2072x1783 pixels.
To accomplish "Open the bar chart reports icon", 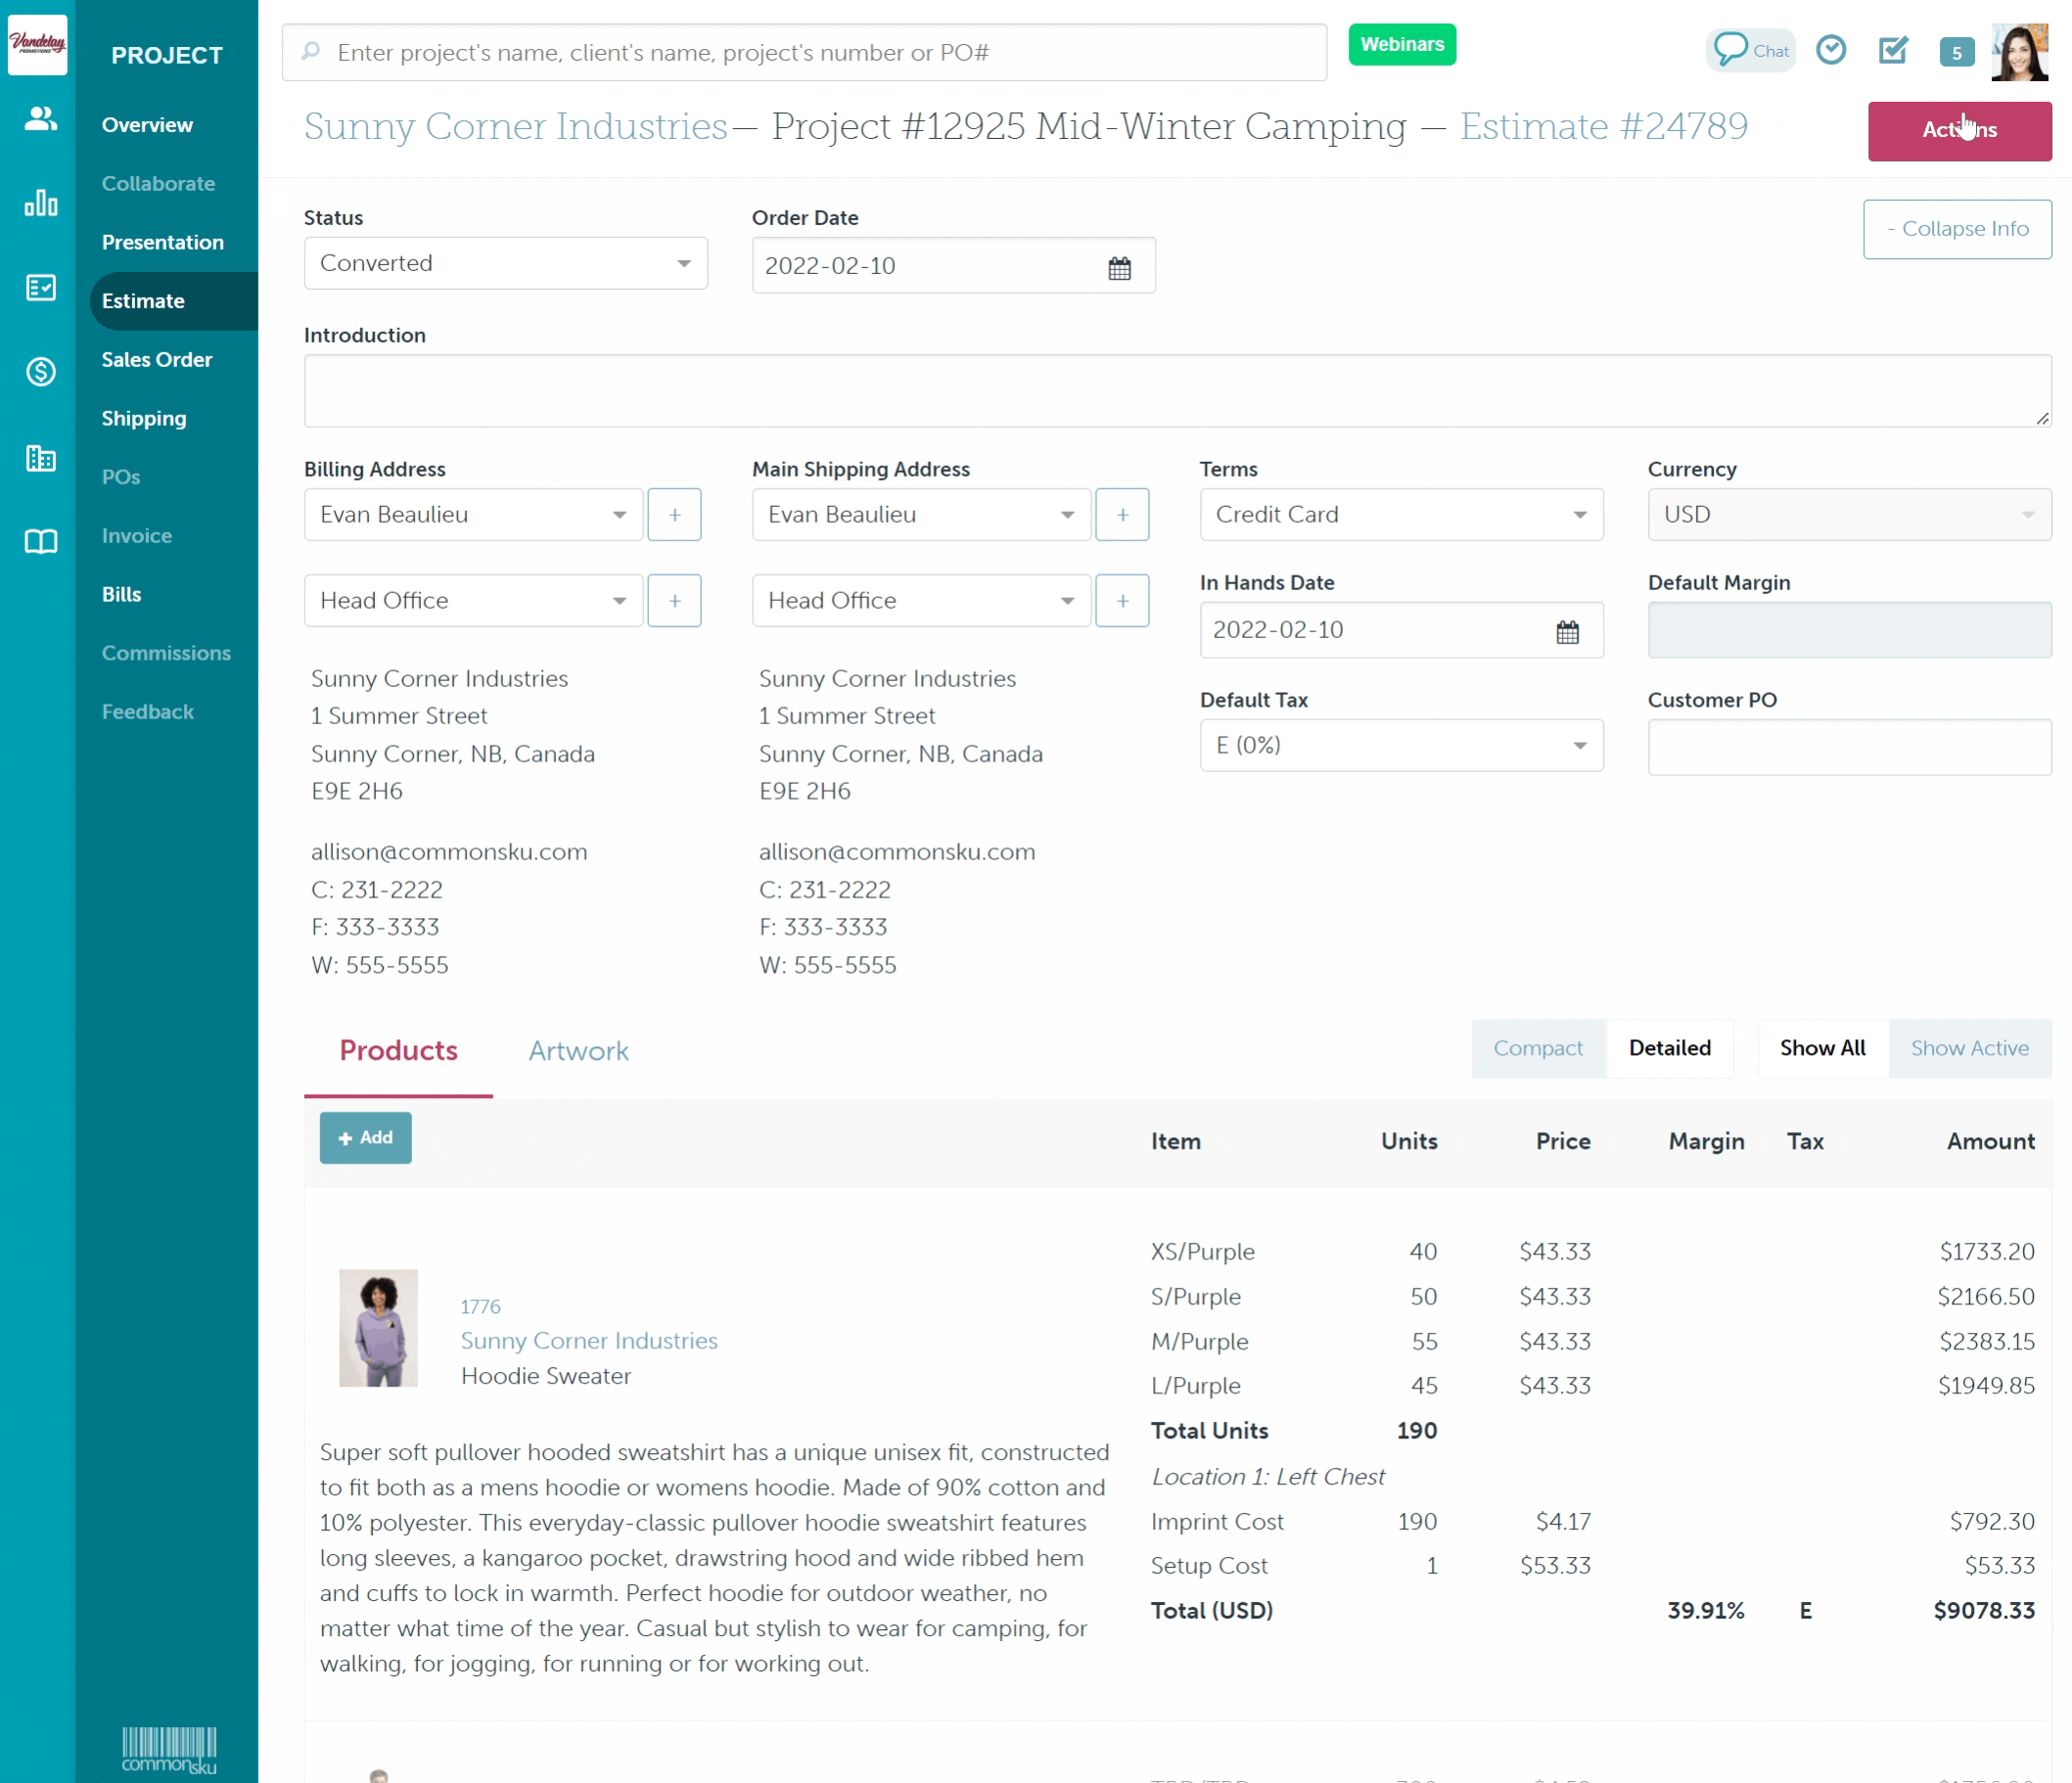I will [40, 203].
